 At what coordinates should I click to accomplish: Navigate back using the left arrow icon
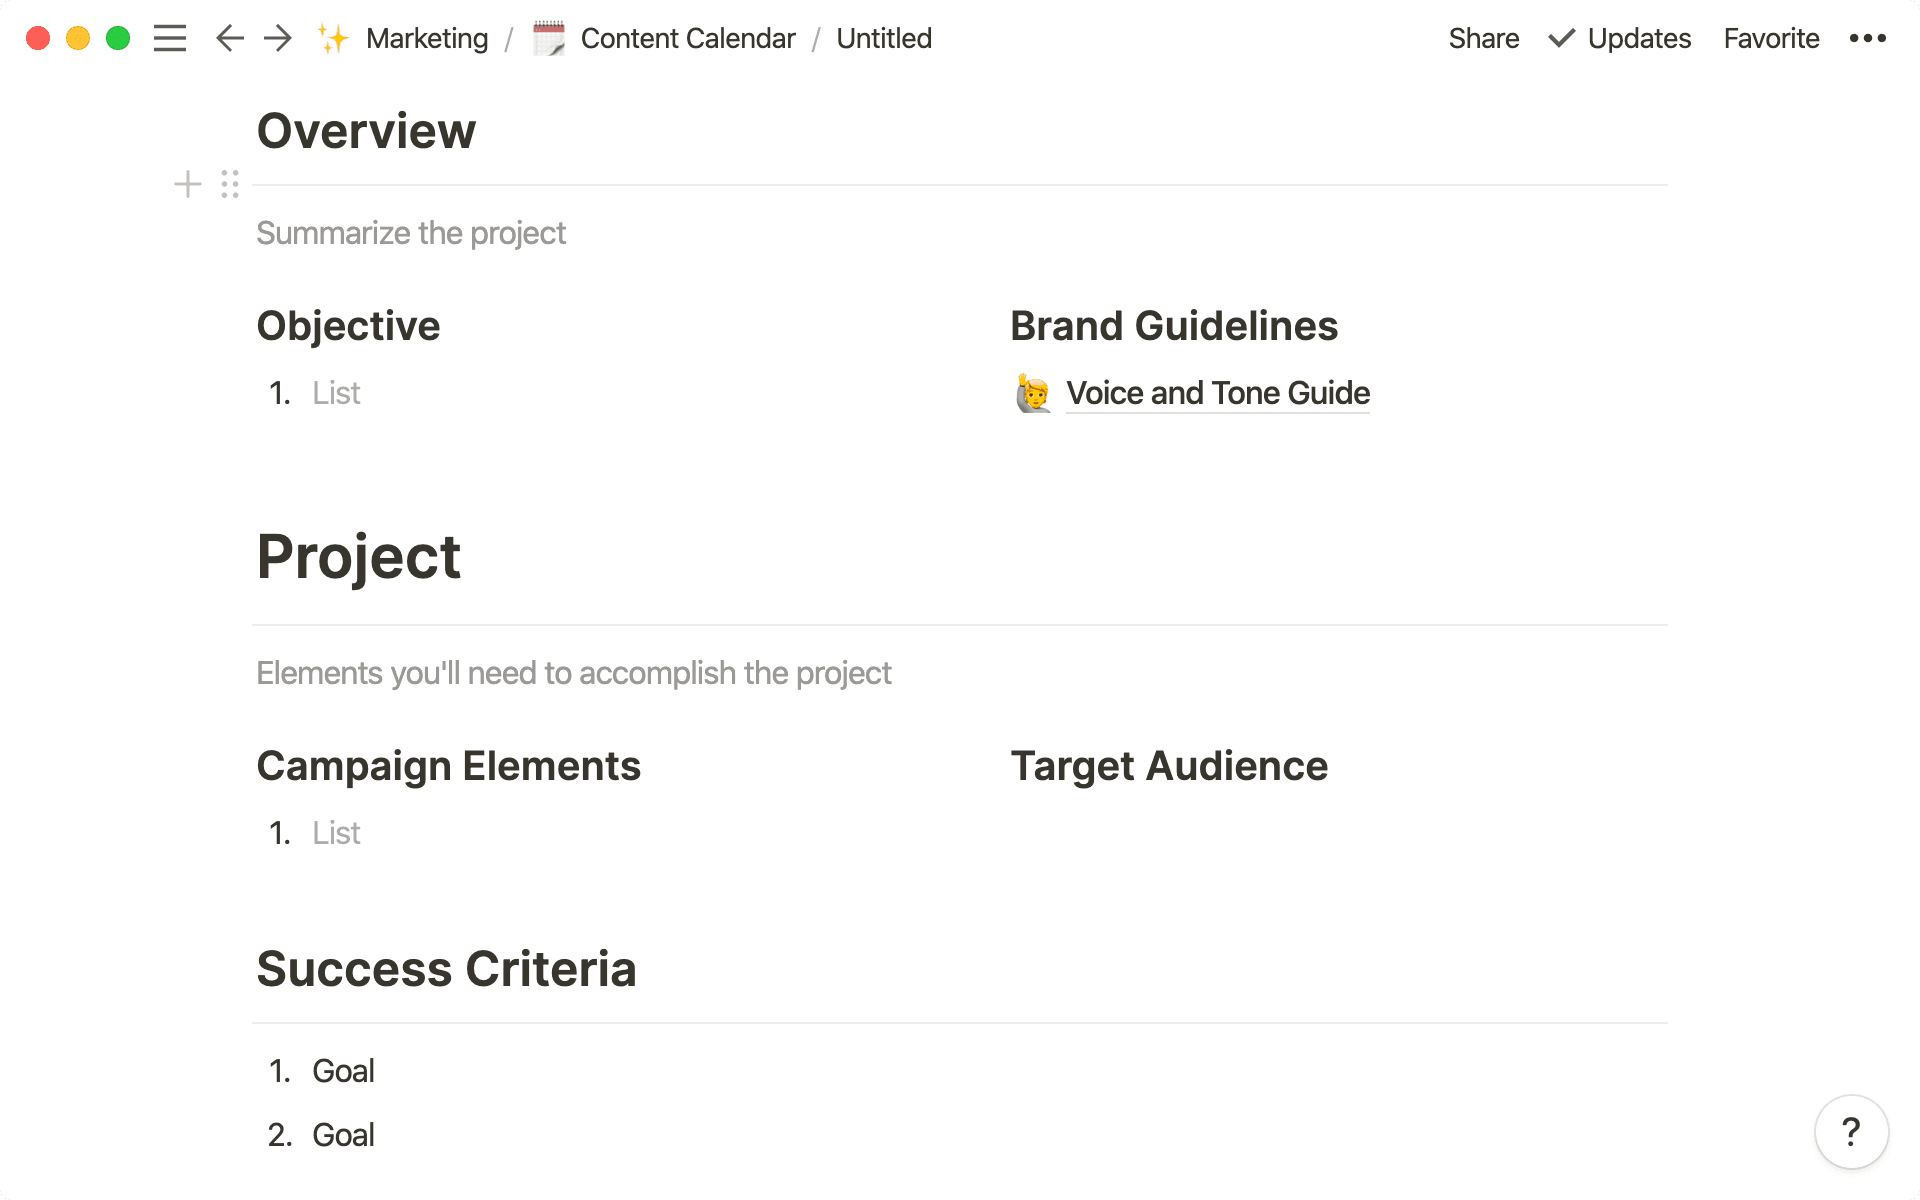coord(229,38)
